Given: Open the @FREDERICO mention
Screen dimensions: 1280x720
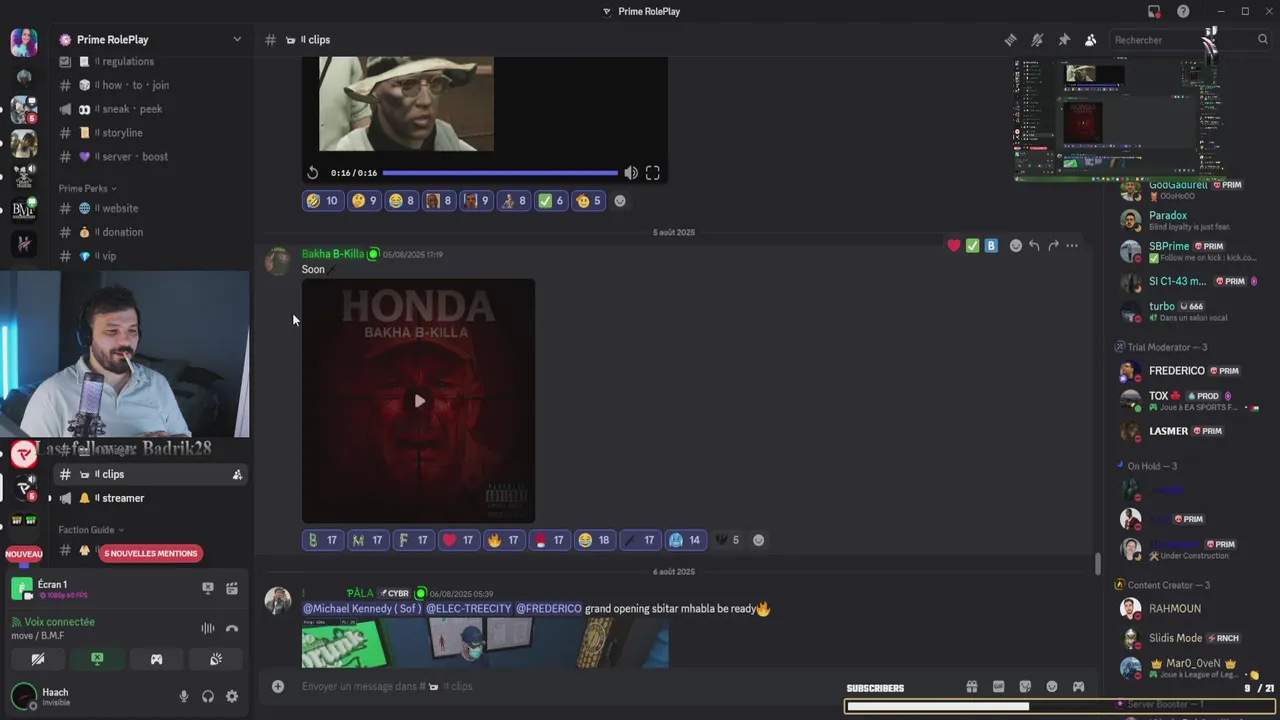Looking at the screenshot, I should 548,608.
